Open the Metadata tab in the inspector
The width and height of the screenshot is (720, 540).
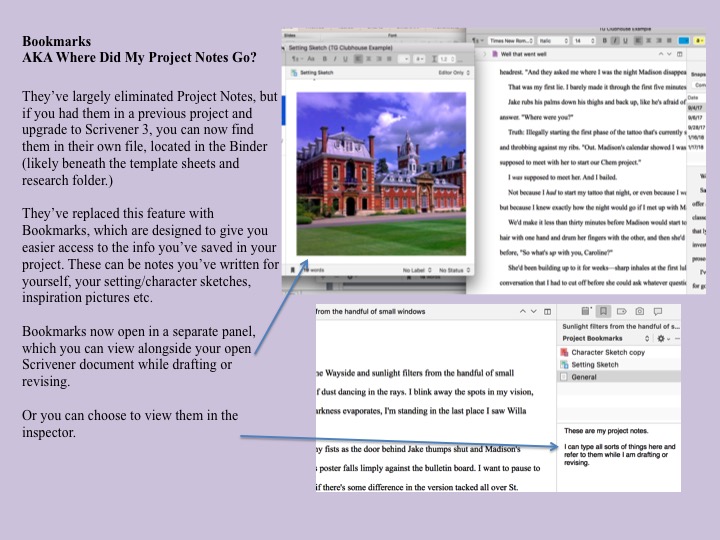(x=622, y=311)
